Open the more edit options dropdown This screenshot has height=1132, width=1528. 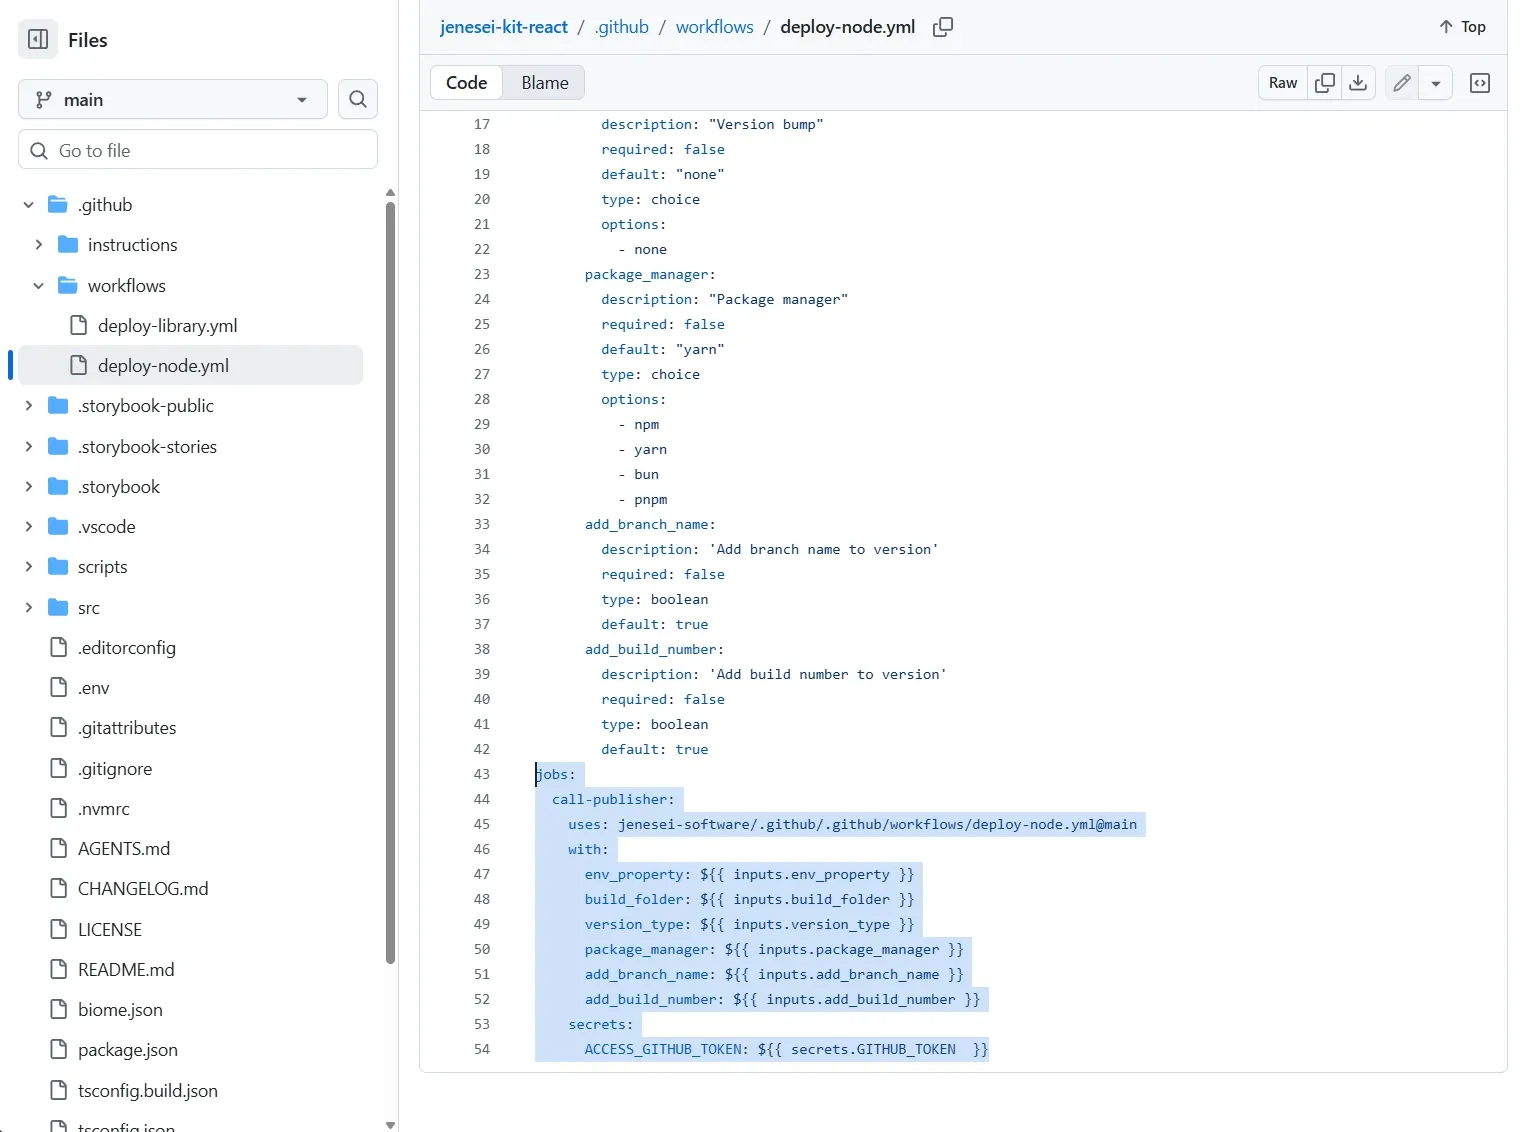[x=1435, y=83]
